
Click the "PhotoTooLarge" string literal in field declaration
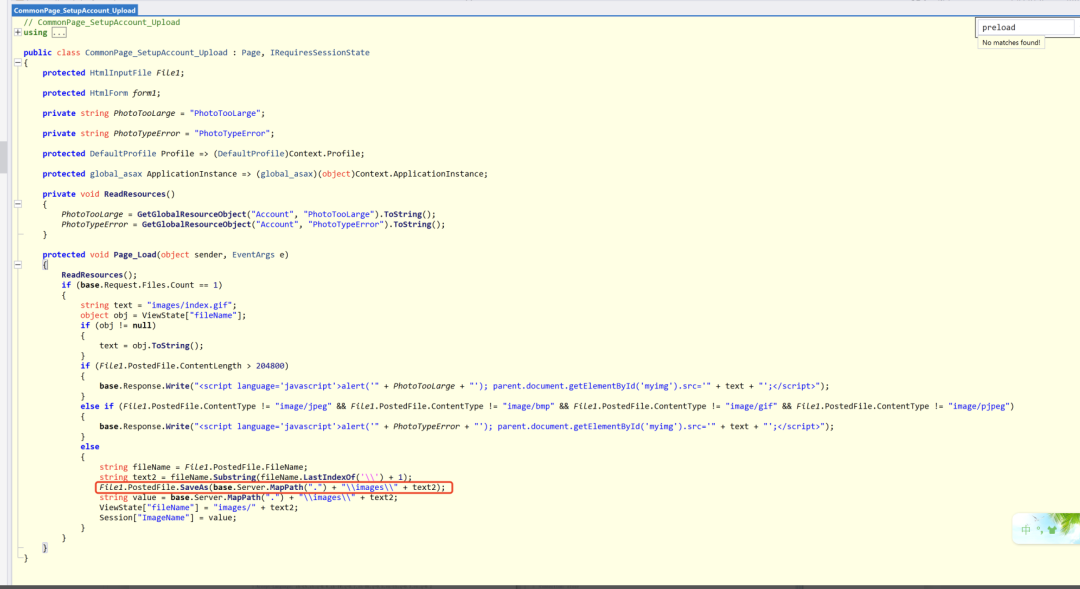click(225, 113)
